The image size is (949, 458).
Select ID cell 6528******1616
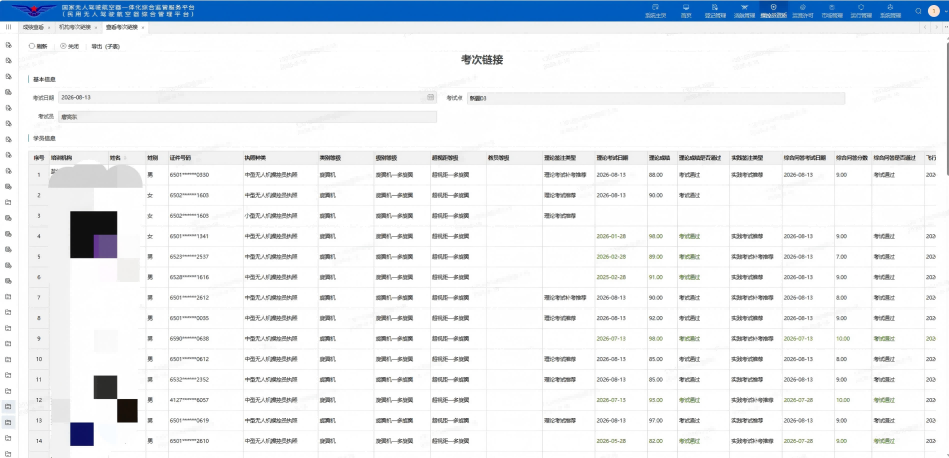189,277
